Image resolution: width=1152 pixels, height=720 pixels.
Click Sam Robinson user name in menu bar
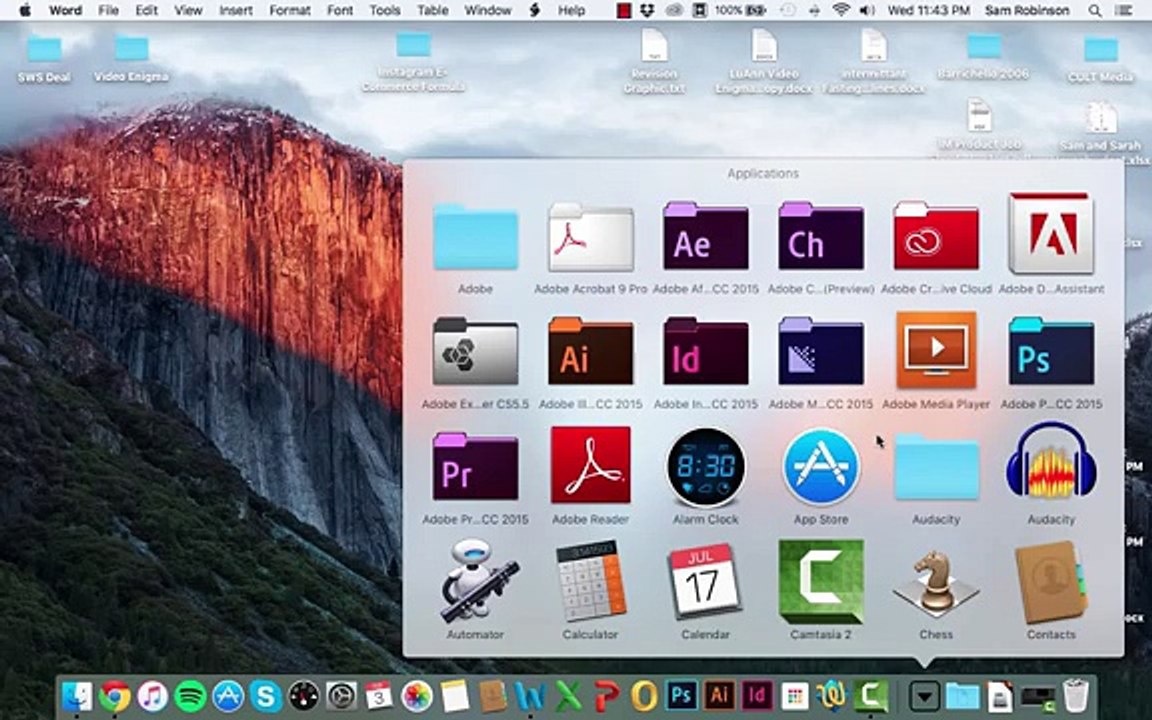click(1028, 10)
